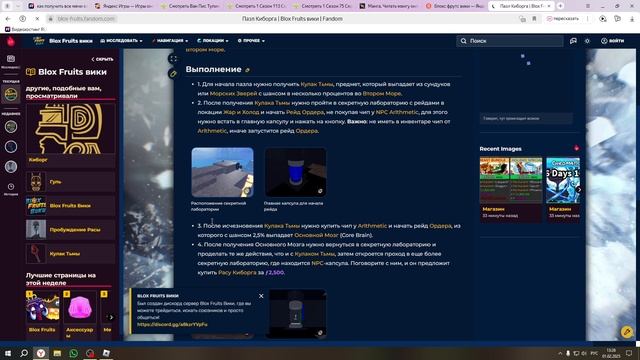Open the 5 Days recent image
Viewport: 640px width, 360px height.
563,180
